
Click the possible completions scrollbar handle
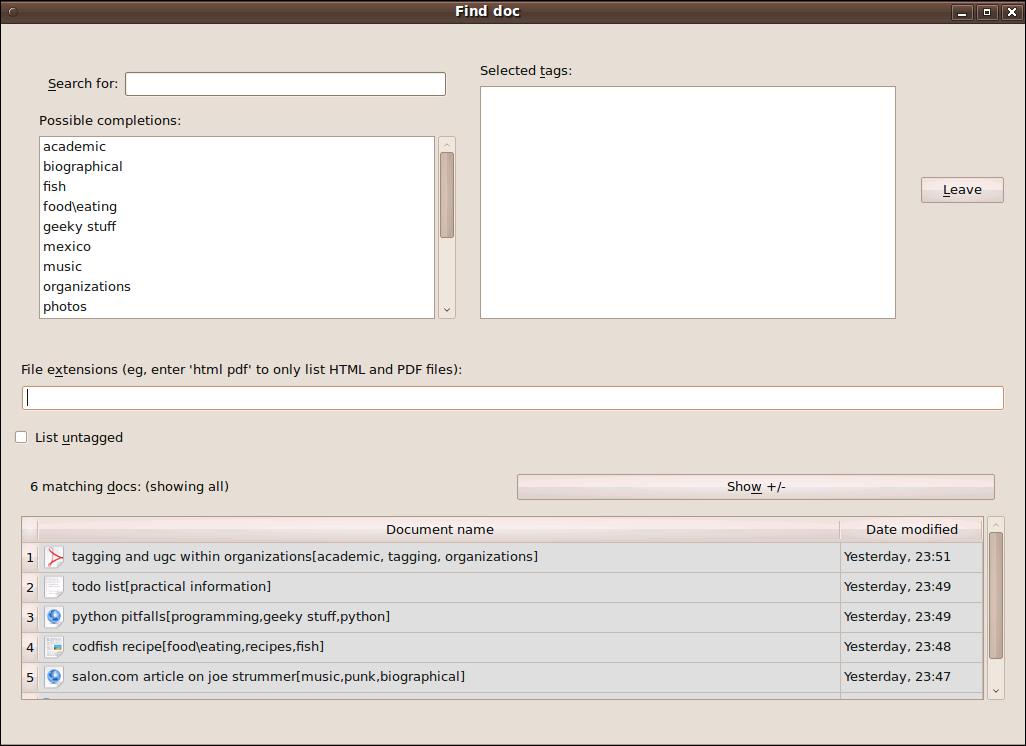click(447, 194)
